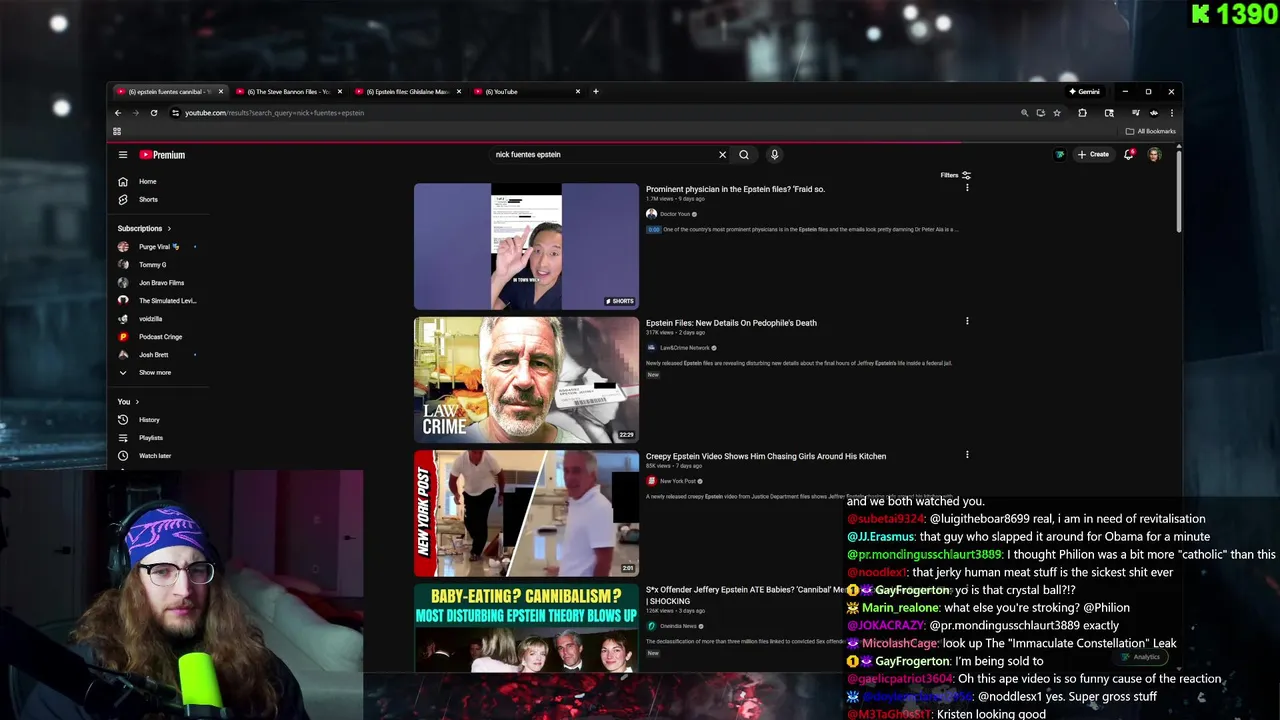
Task: Open the Oneindia News channel link
Action: [678, 626]
